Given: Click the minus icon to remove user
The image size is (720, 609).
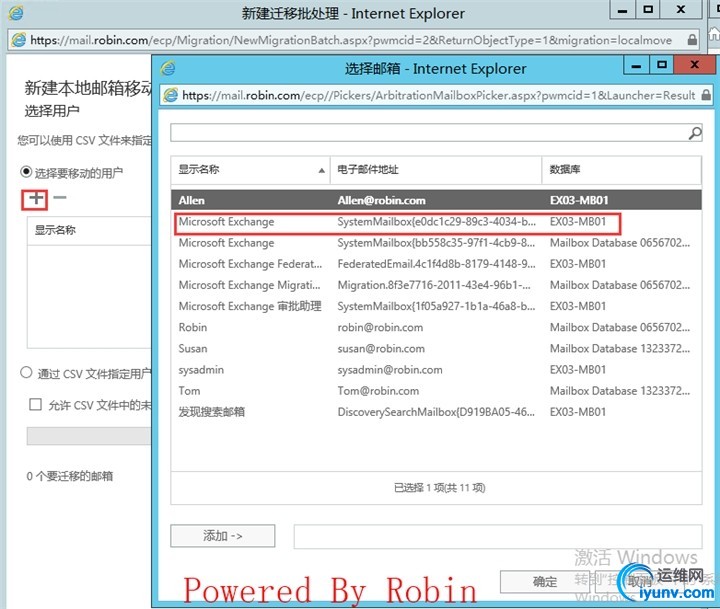Looking at the screenshot, I should [60, 198].
